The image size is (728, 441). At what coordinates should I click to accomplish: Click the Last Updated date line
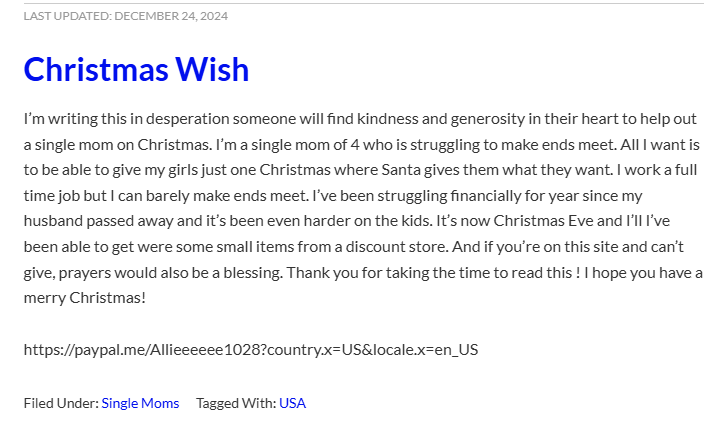click(126, 16)
